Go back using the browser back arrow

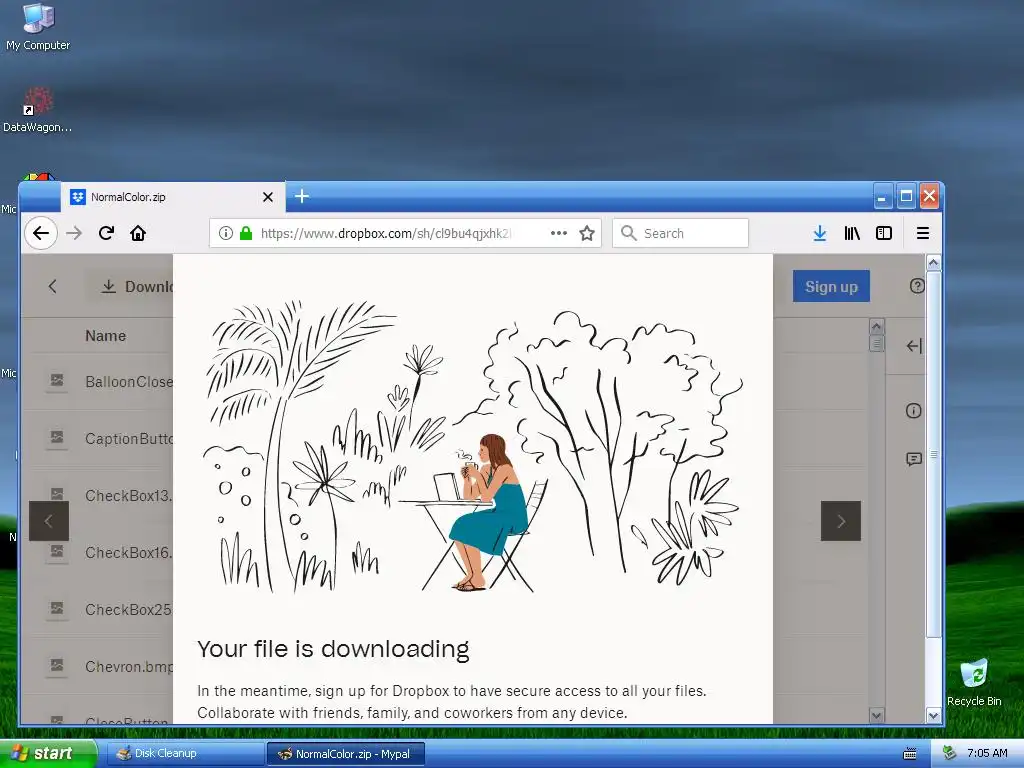point(40,233)
